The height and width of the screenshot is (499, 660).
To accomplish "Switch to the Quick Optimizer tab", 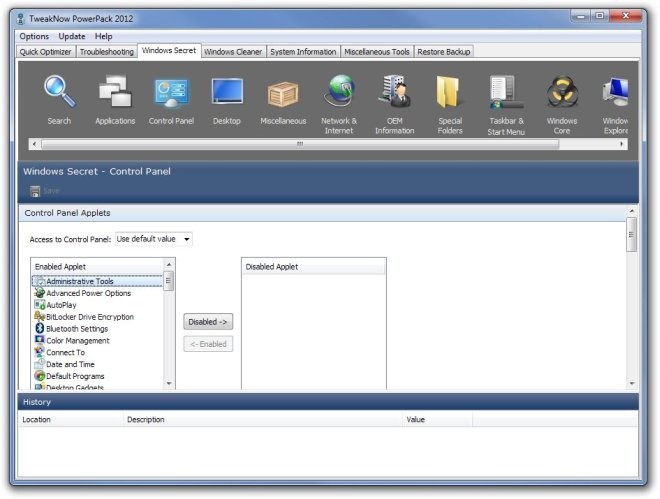I will pos(45,52).
